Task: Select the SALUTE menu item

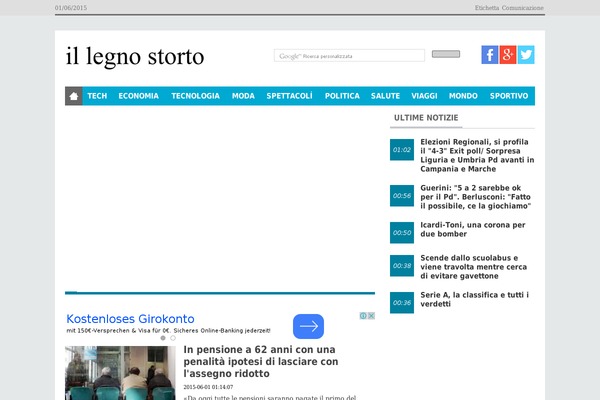Action: click(x=385, y=96)
